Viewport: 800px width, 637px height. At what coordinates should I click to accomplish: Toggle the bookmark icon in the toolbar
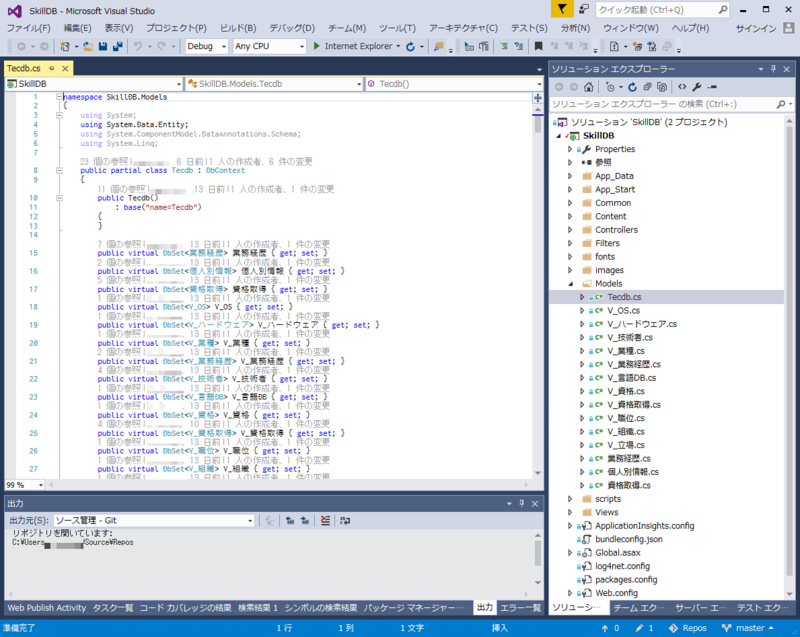538,46
